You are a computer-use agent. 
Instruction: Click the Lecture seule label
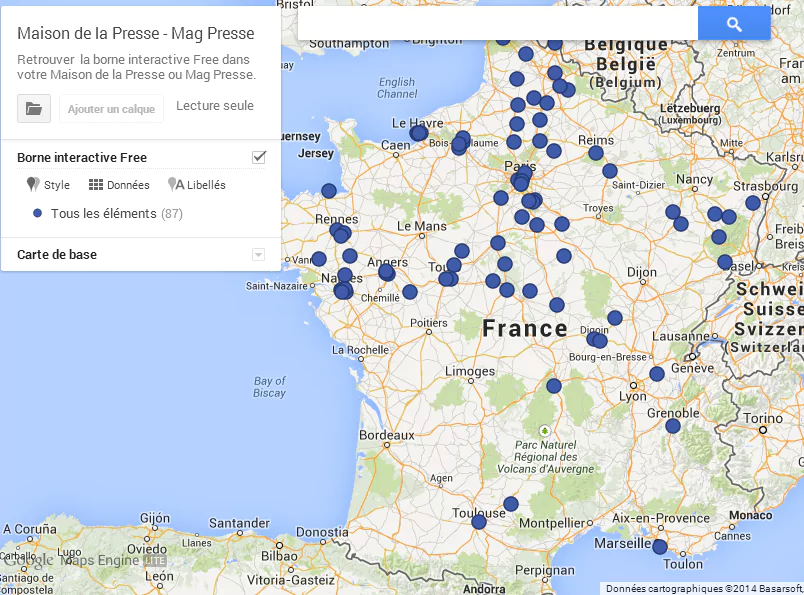click(x=215, y=106)
